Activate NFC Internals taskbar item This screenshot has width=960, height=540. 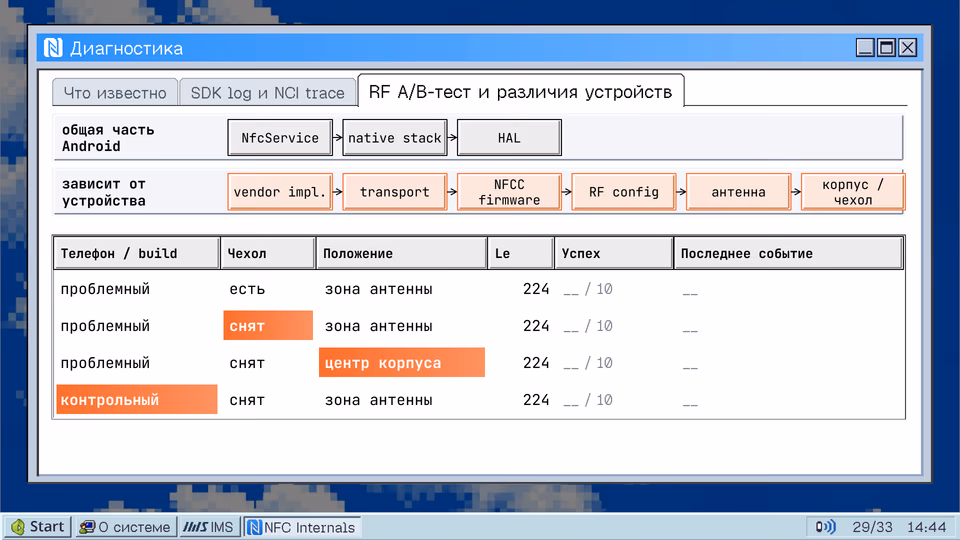coord(302,527)
